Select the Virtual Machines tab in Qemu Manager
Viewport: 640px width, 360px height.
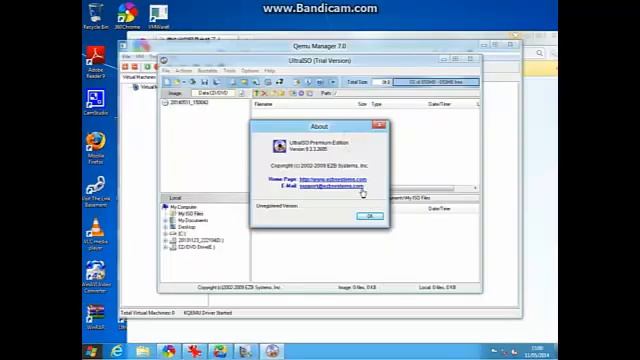139,77
